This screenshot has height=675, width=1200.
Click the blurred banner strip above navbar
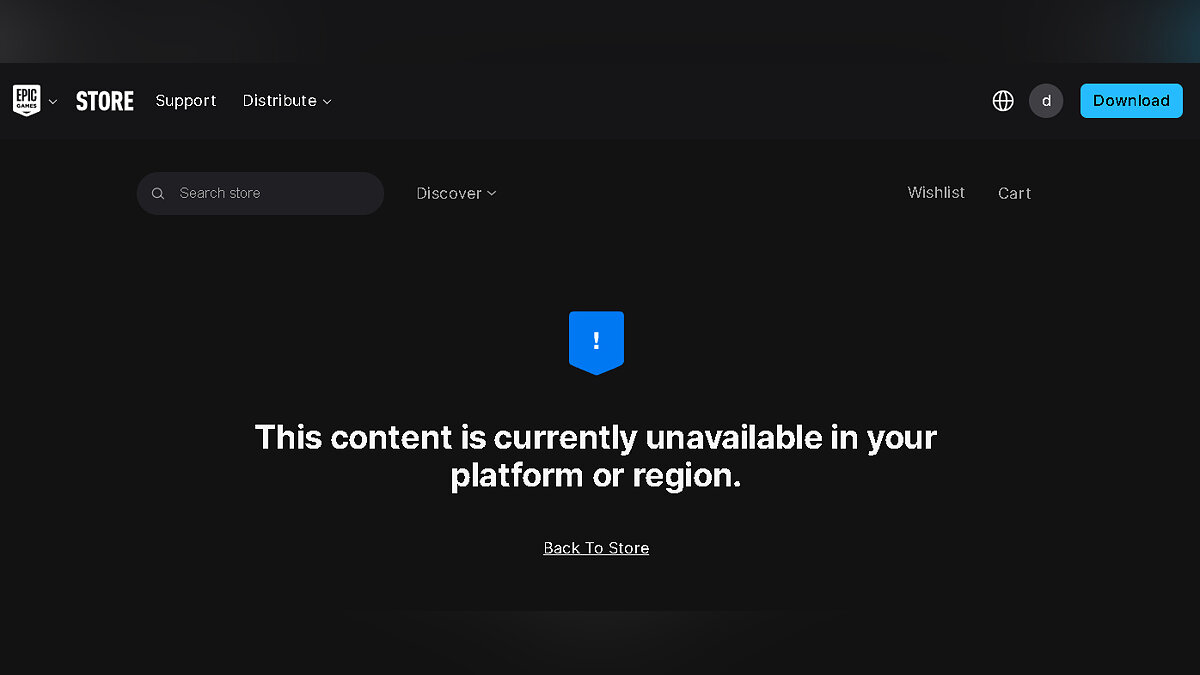tap(600, 31)
